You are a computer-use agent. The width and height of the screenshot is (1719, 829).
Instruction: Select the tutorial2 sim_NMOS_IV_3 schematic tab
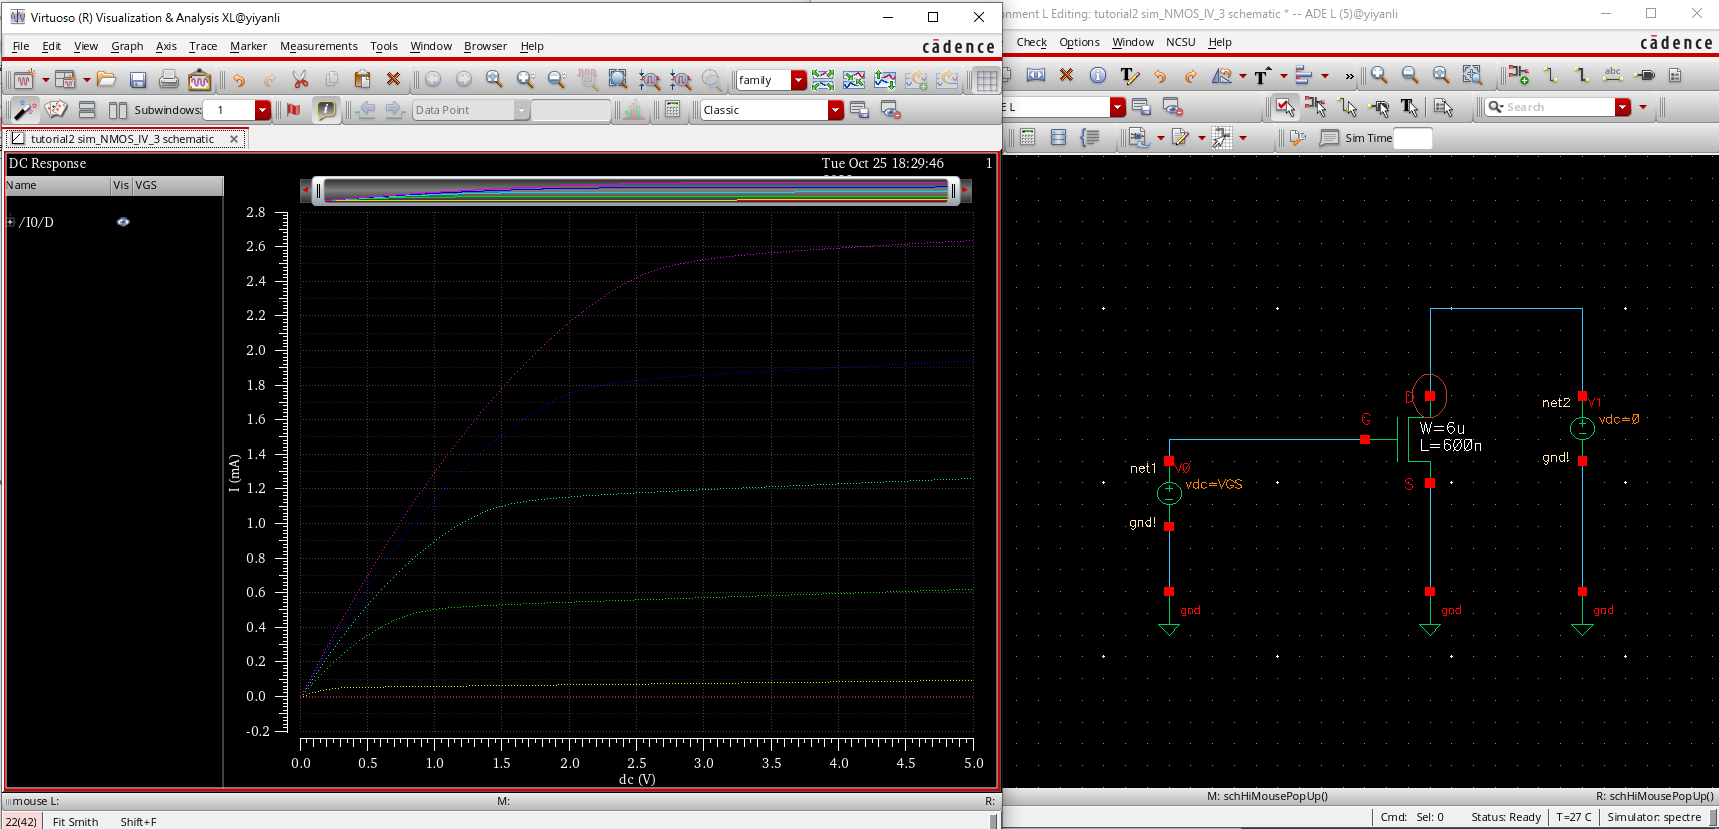click(x=122, y=139)
